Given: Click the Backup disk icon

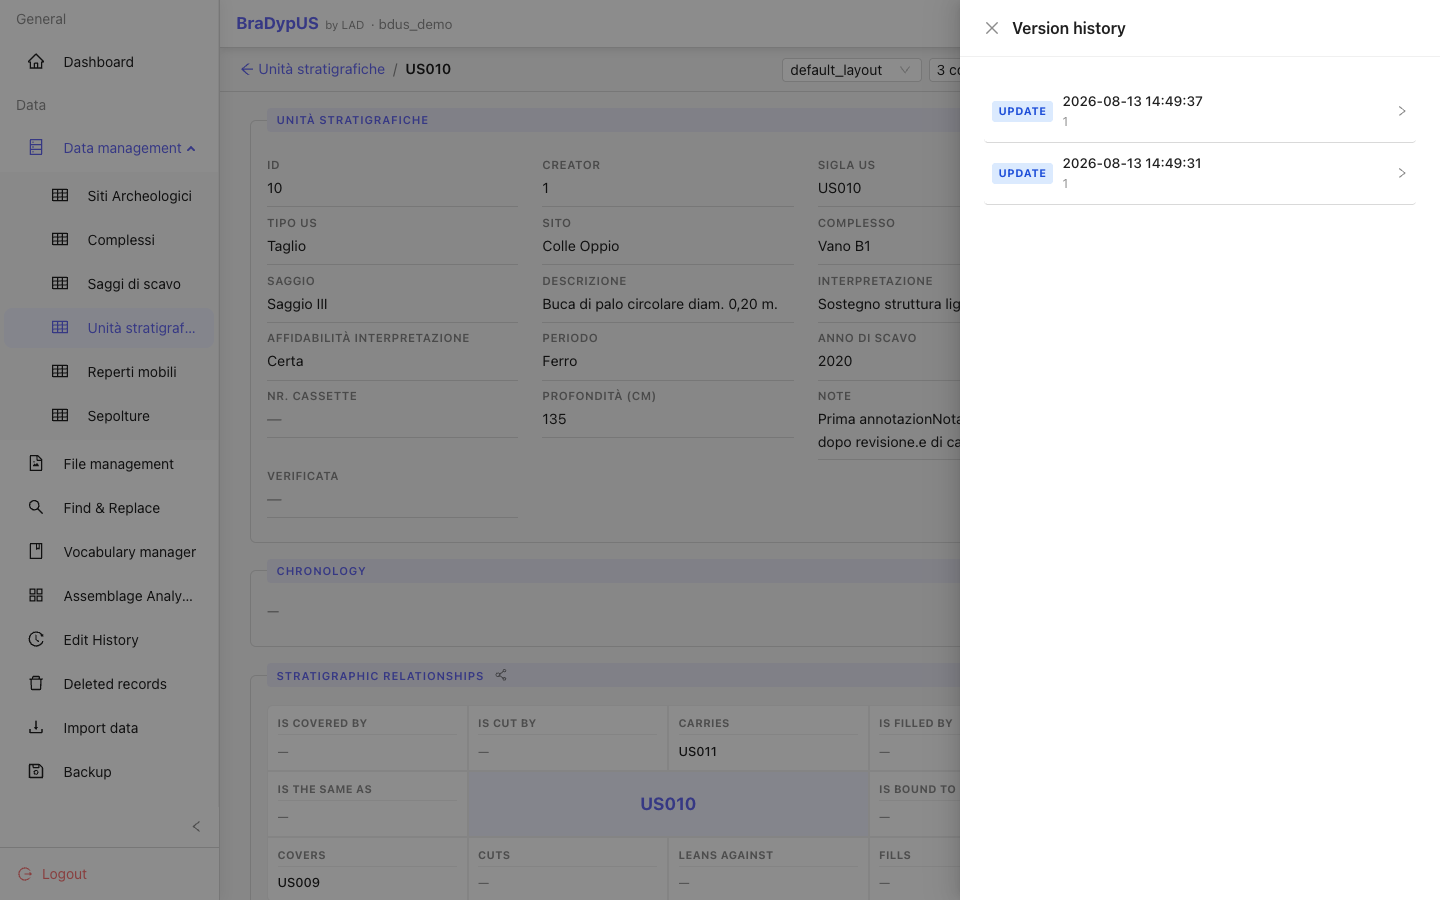Looking at the screenshot, I should (36, 772).
